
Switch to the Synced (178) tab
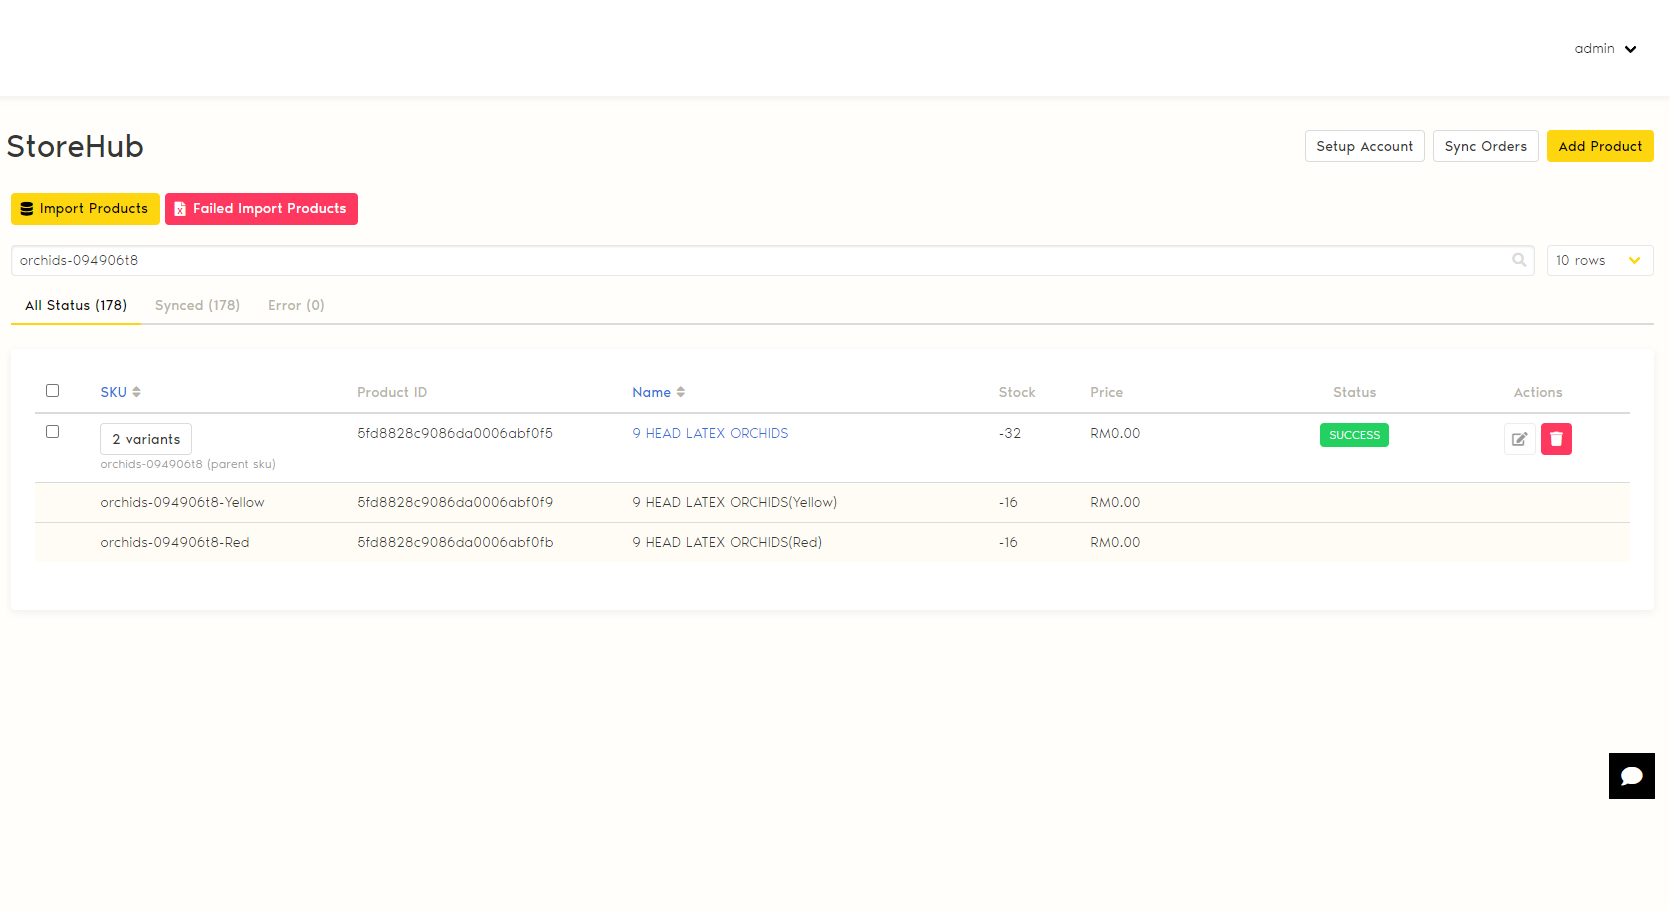click(197, 305)
